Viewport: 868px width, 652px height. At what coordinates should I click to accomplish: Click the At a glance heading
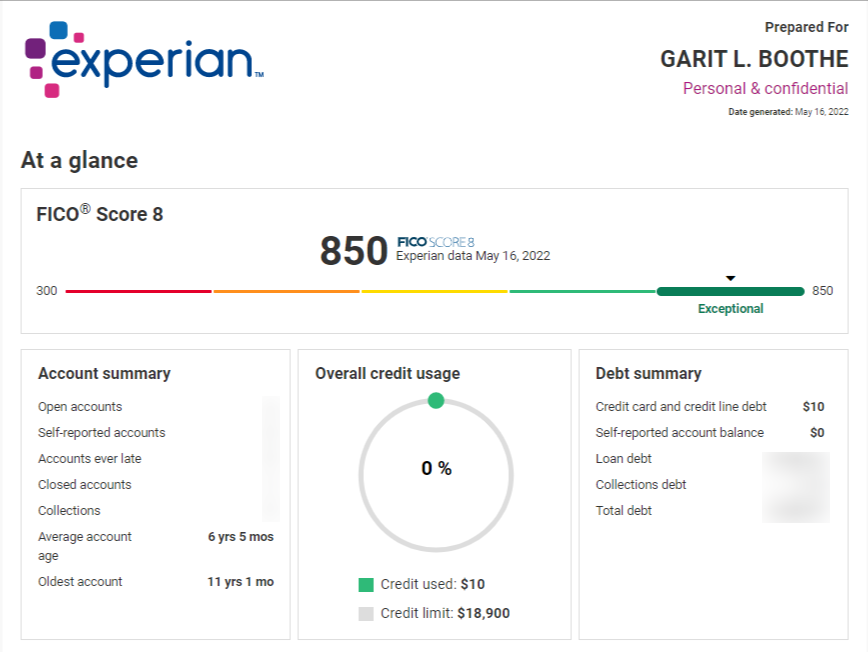tap(80, 161)
